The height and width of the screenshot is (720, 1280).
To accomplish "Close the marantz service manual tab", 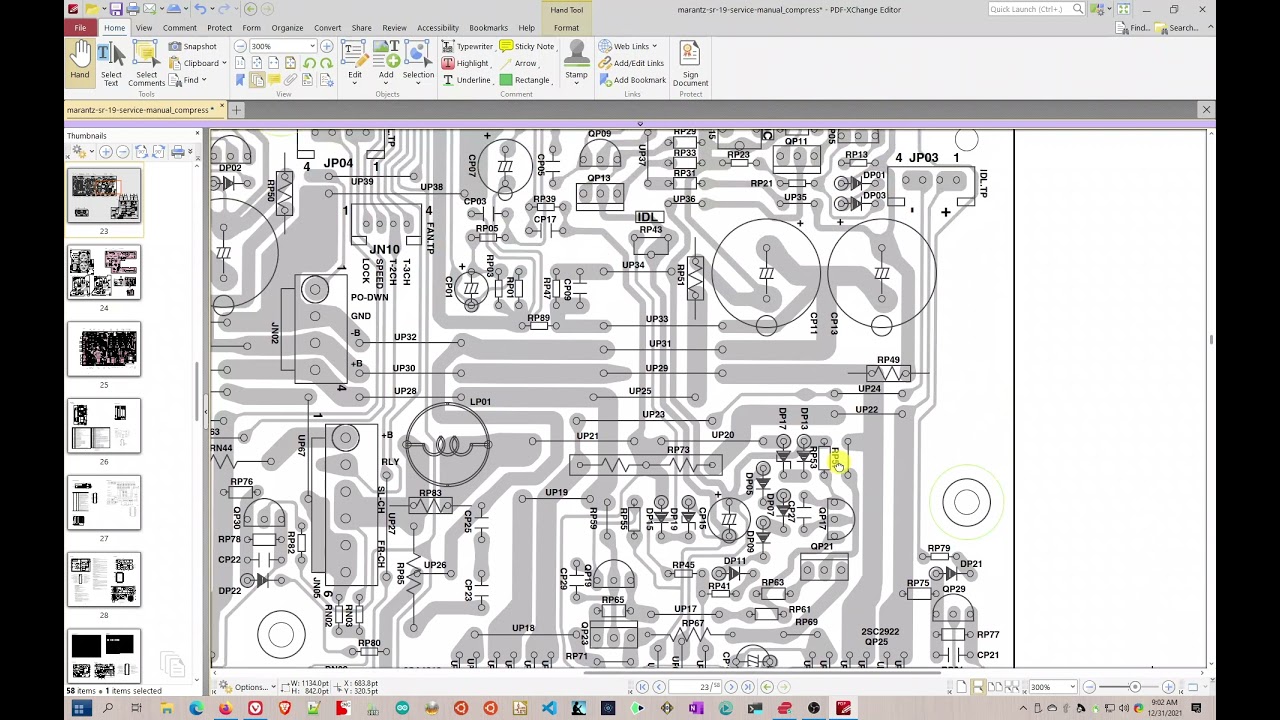I will click(x=221, y=107).
